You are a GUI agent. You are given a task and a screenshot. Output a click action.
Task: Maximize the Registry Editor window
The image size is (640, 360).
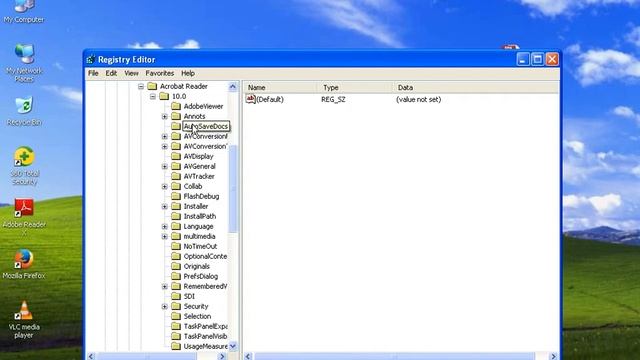pyautogui.click(x=538, y=60)
